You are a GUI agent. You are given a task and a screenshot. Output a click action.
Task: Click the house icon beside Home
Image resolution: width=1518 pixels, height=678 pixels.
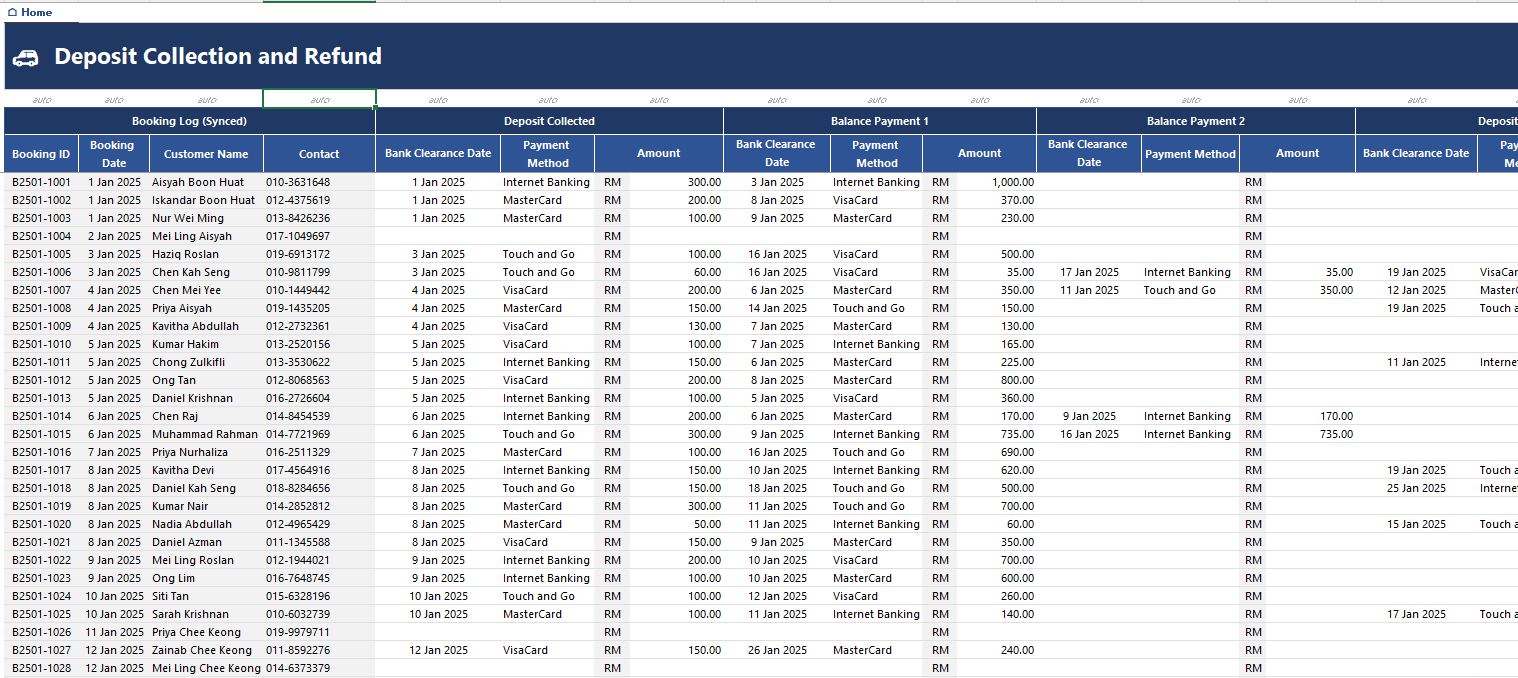(x=12, y=12)
